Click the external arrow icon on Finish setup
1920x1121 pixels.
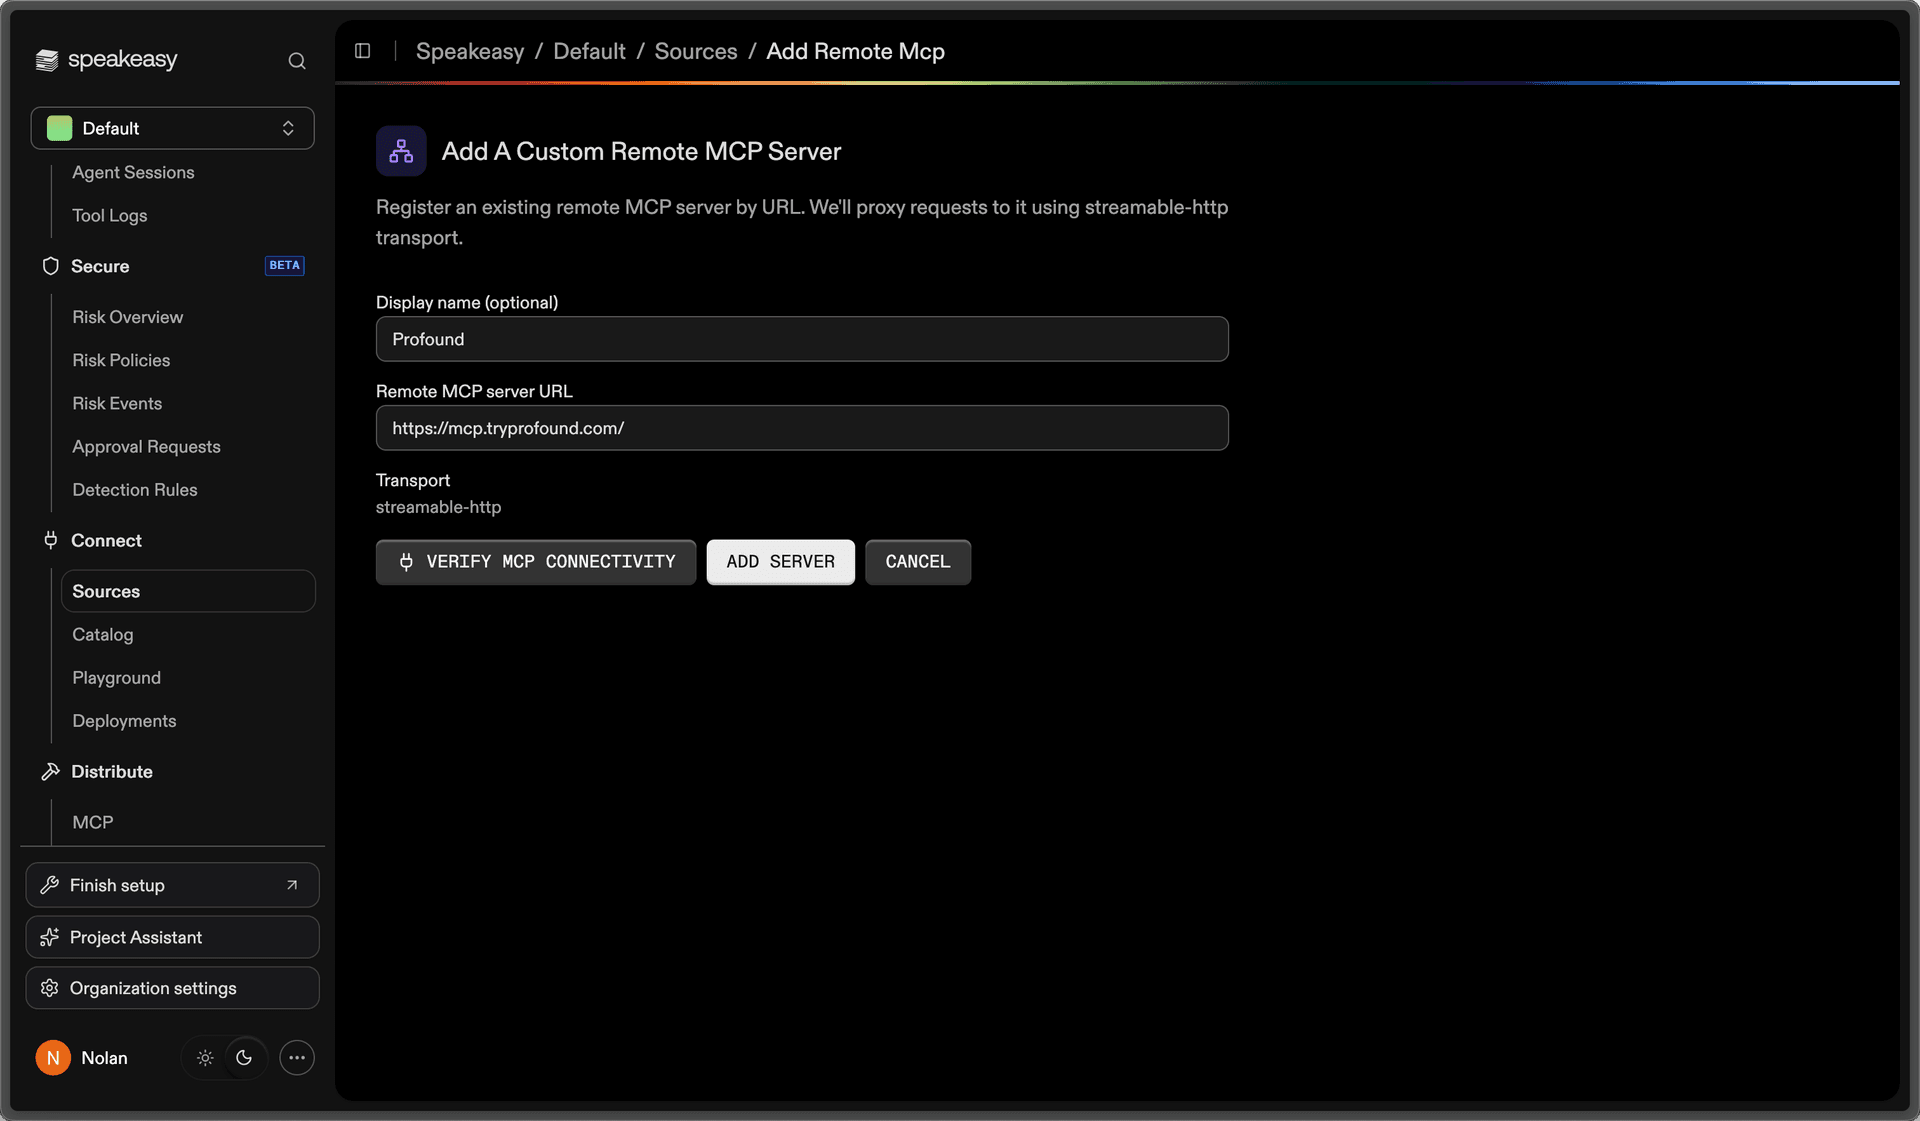click(292, 885)
